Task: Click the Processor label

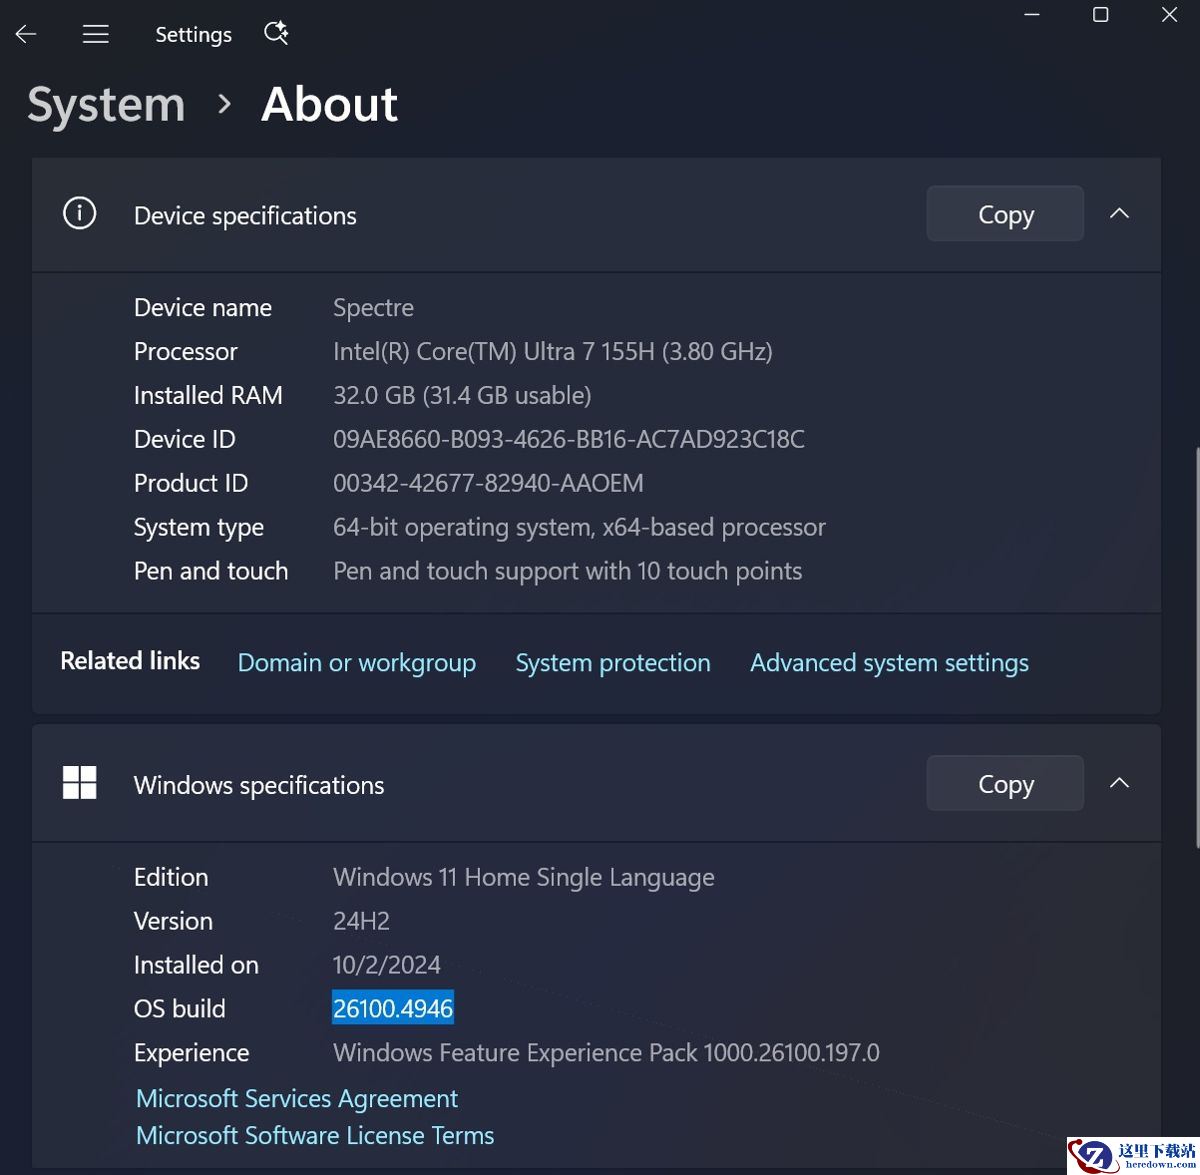Action: click(186, 351)
